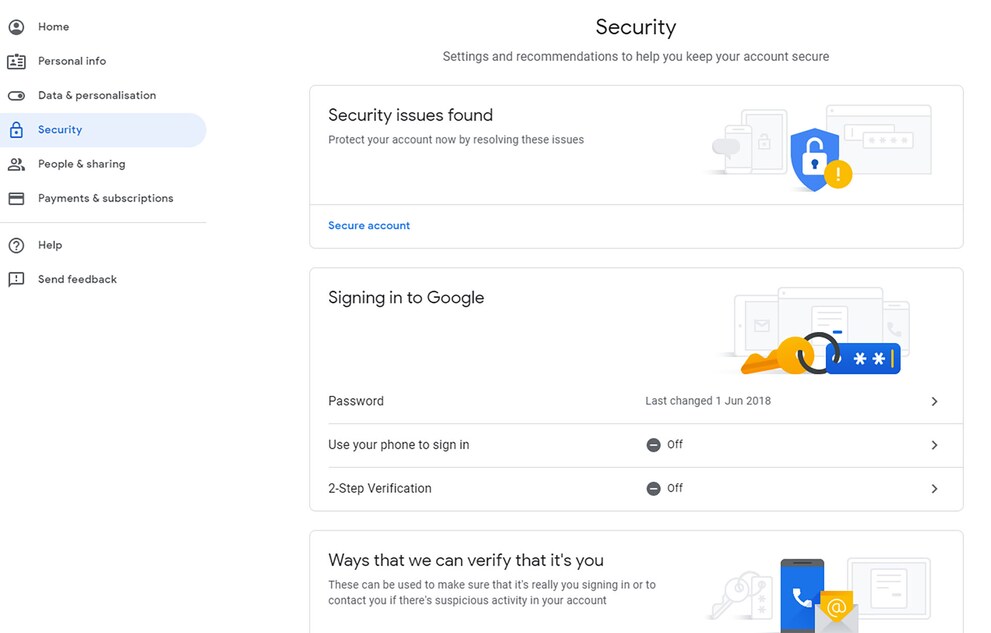This screenshot has height=633, width=991.
Task: Click Password last changed 1 Jun 2018
Action: (x=708, y=401)
